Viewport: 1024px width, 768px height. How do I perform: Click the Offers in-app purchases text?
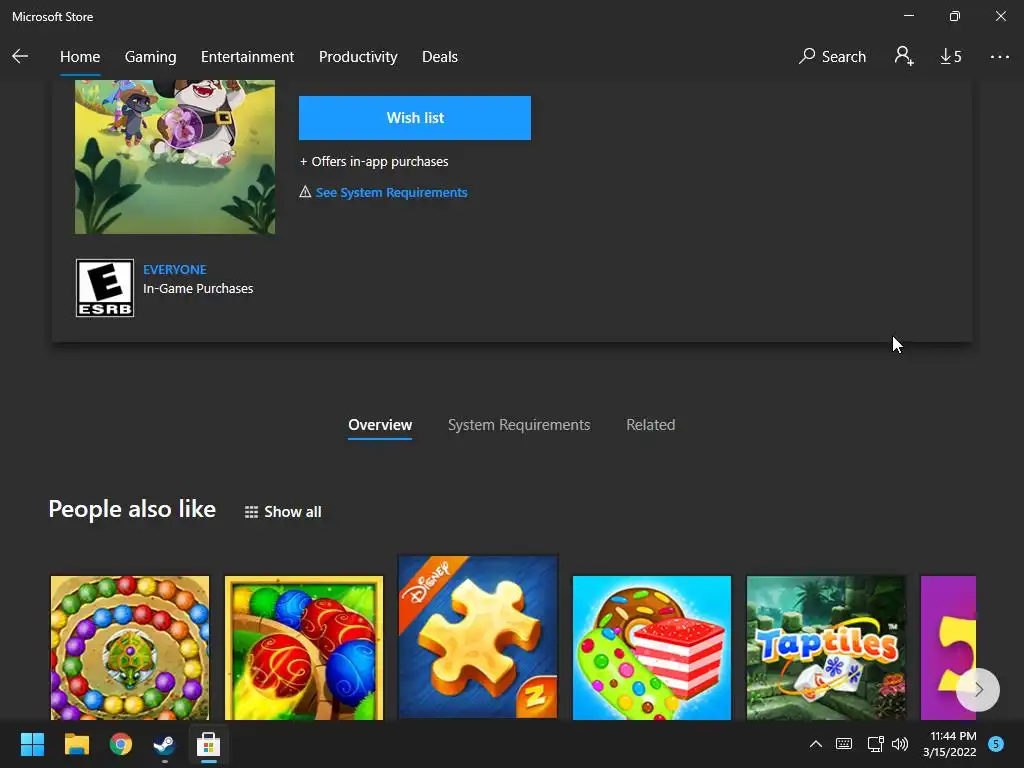coord(374,162)
